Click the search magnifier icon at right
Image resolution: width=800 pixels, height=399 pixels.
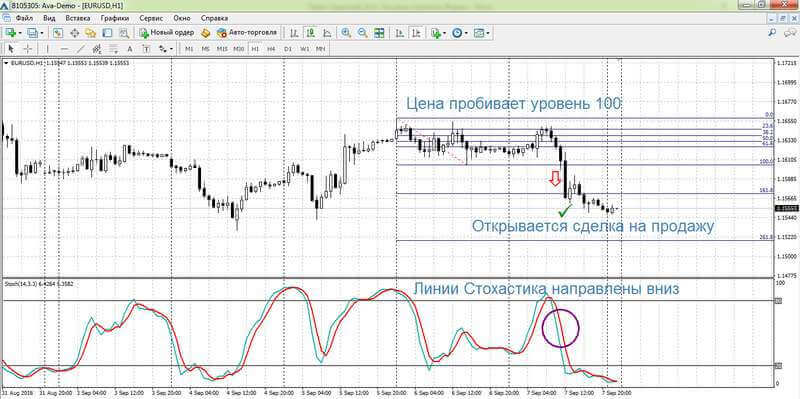click(x=772, y=33)
